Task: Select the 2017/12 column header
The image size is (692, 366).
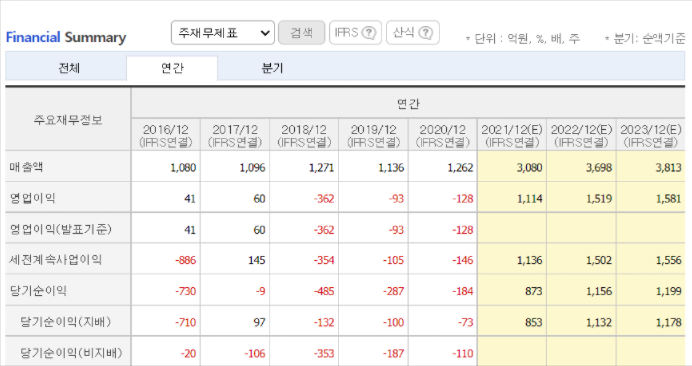Action: [235, 136]
